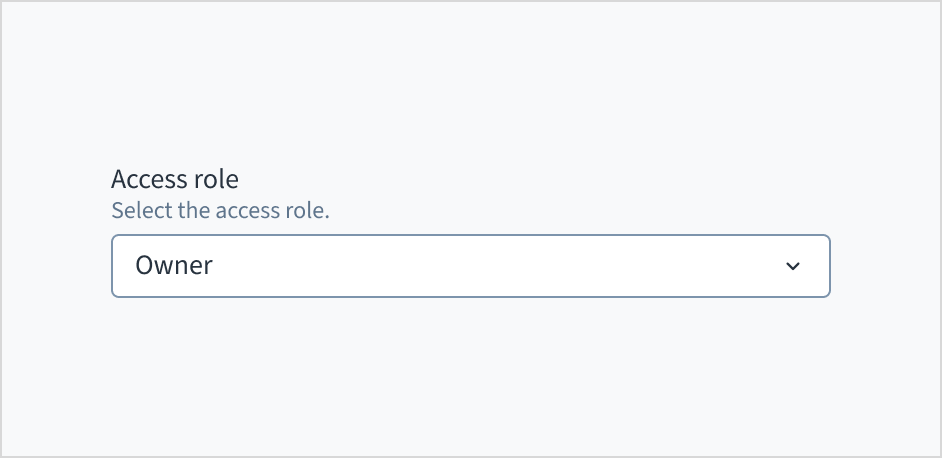942x458 pixels.
Task: Click the small caret at the select's right edge
Action: click(793, 266)
